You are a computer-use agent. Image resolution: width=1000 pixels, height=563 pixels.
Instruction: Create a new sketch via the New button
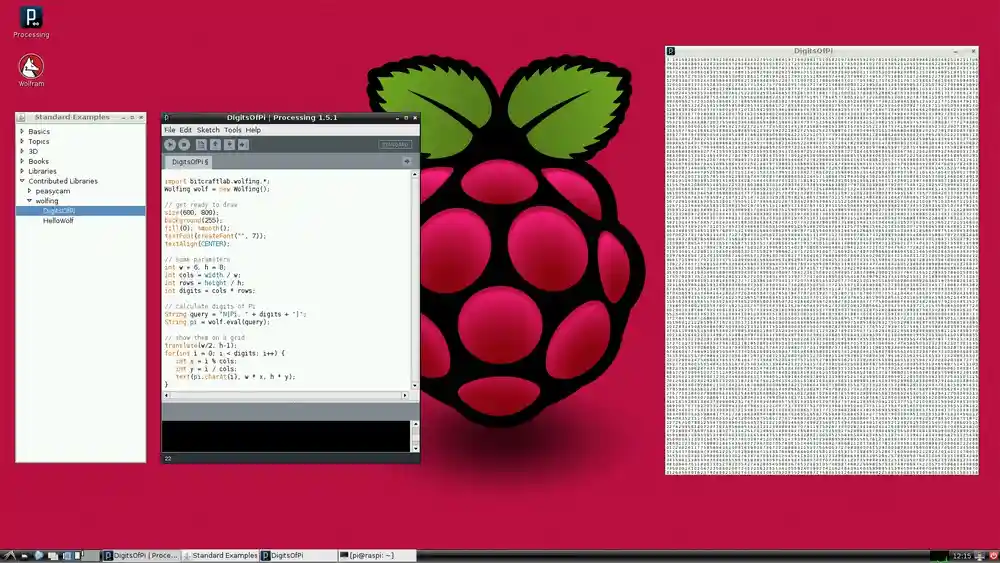(201, 145)
